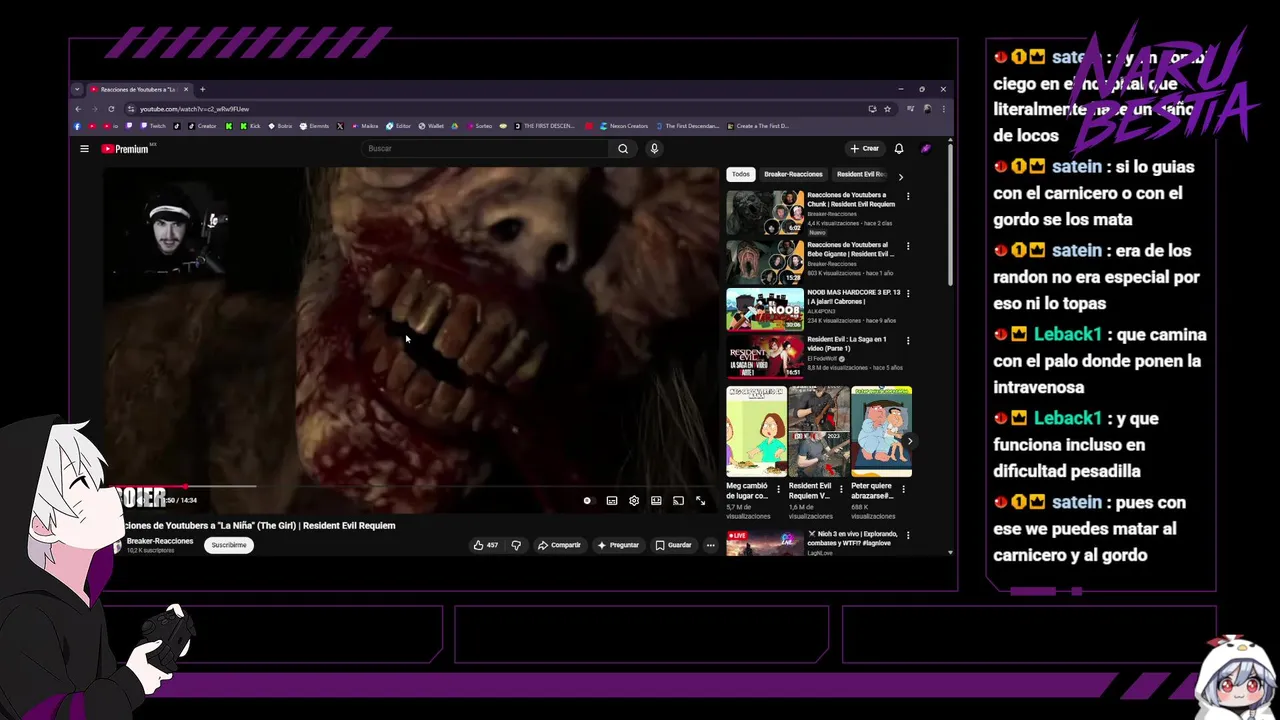Bookmark page with the star icon
Screen dimensions: 1280x720
(x=887, y=109)
